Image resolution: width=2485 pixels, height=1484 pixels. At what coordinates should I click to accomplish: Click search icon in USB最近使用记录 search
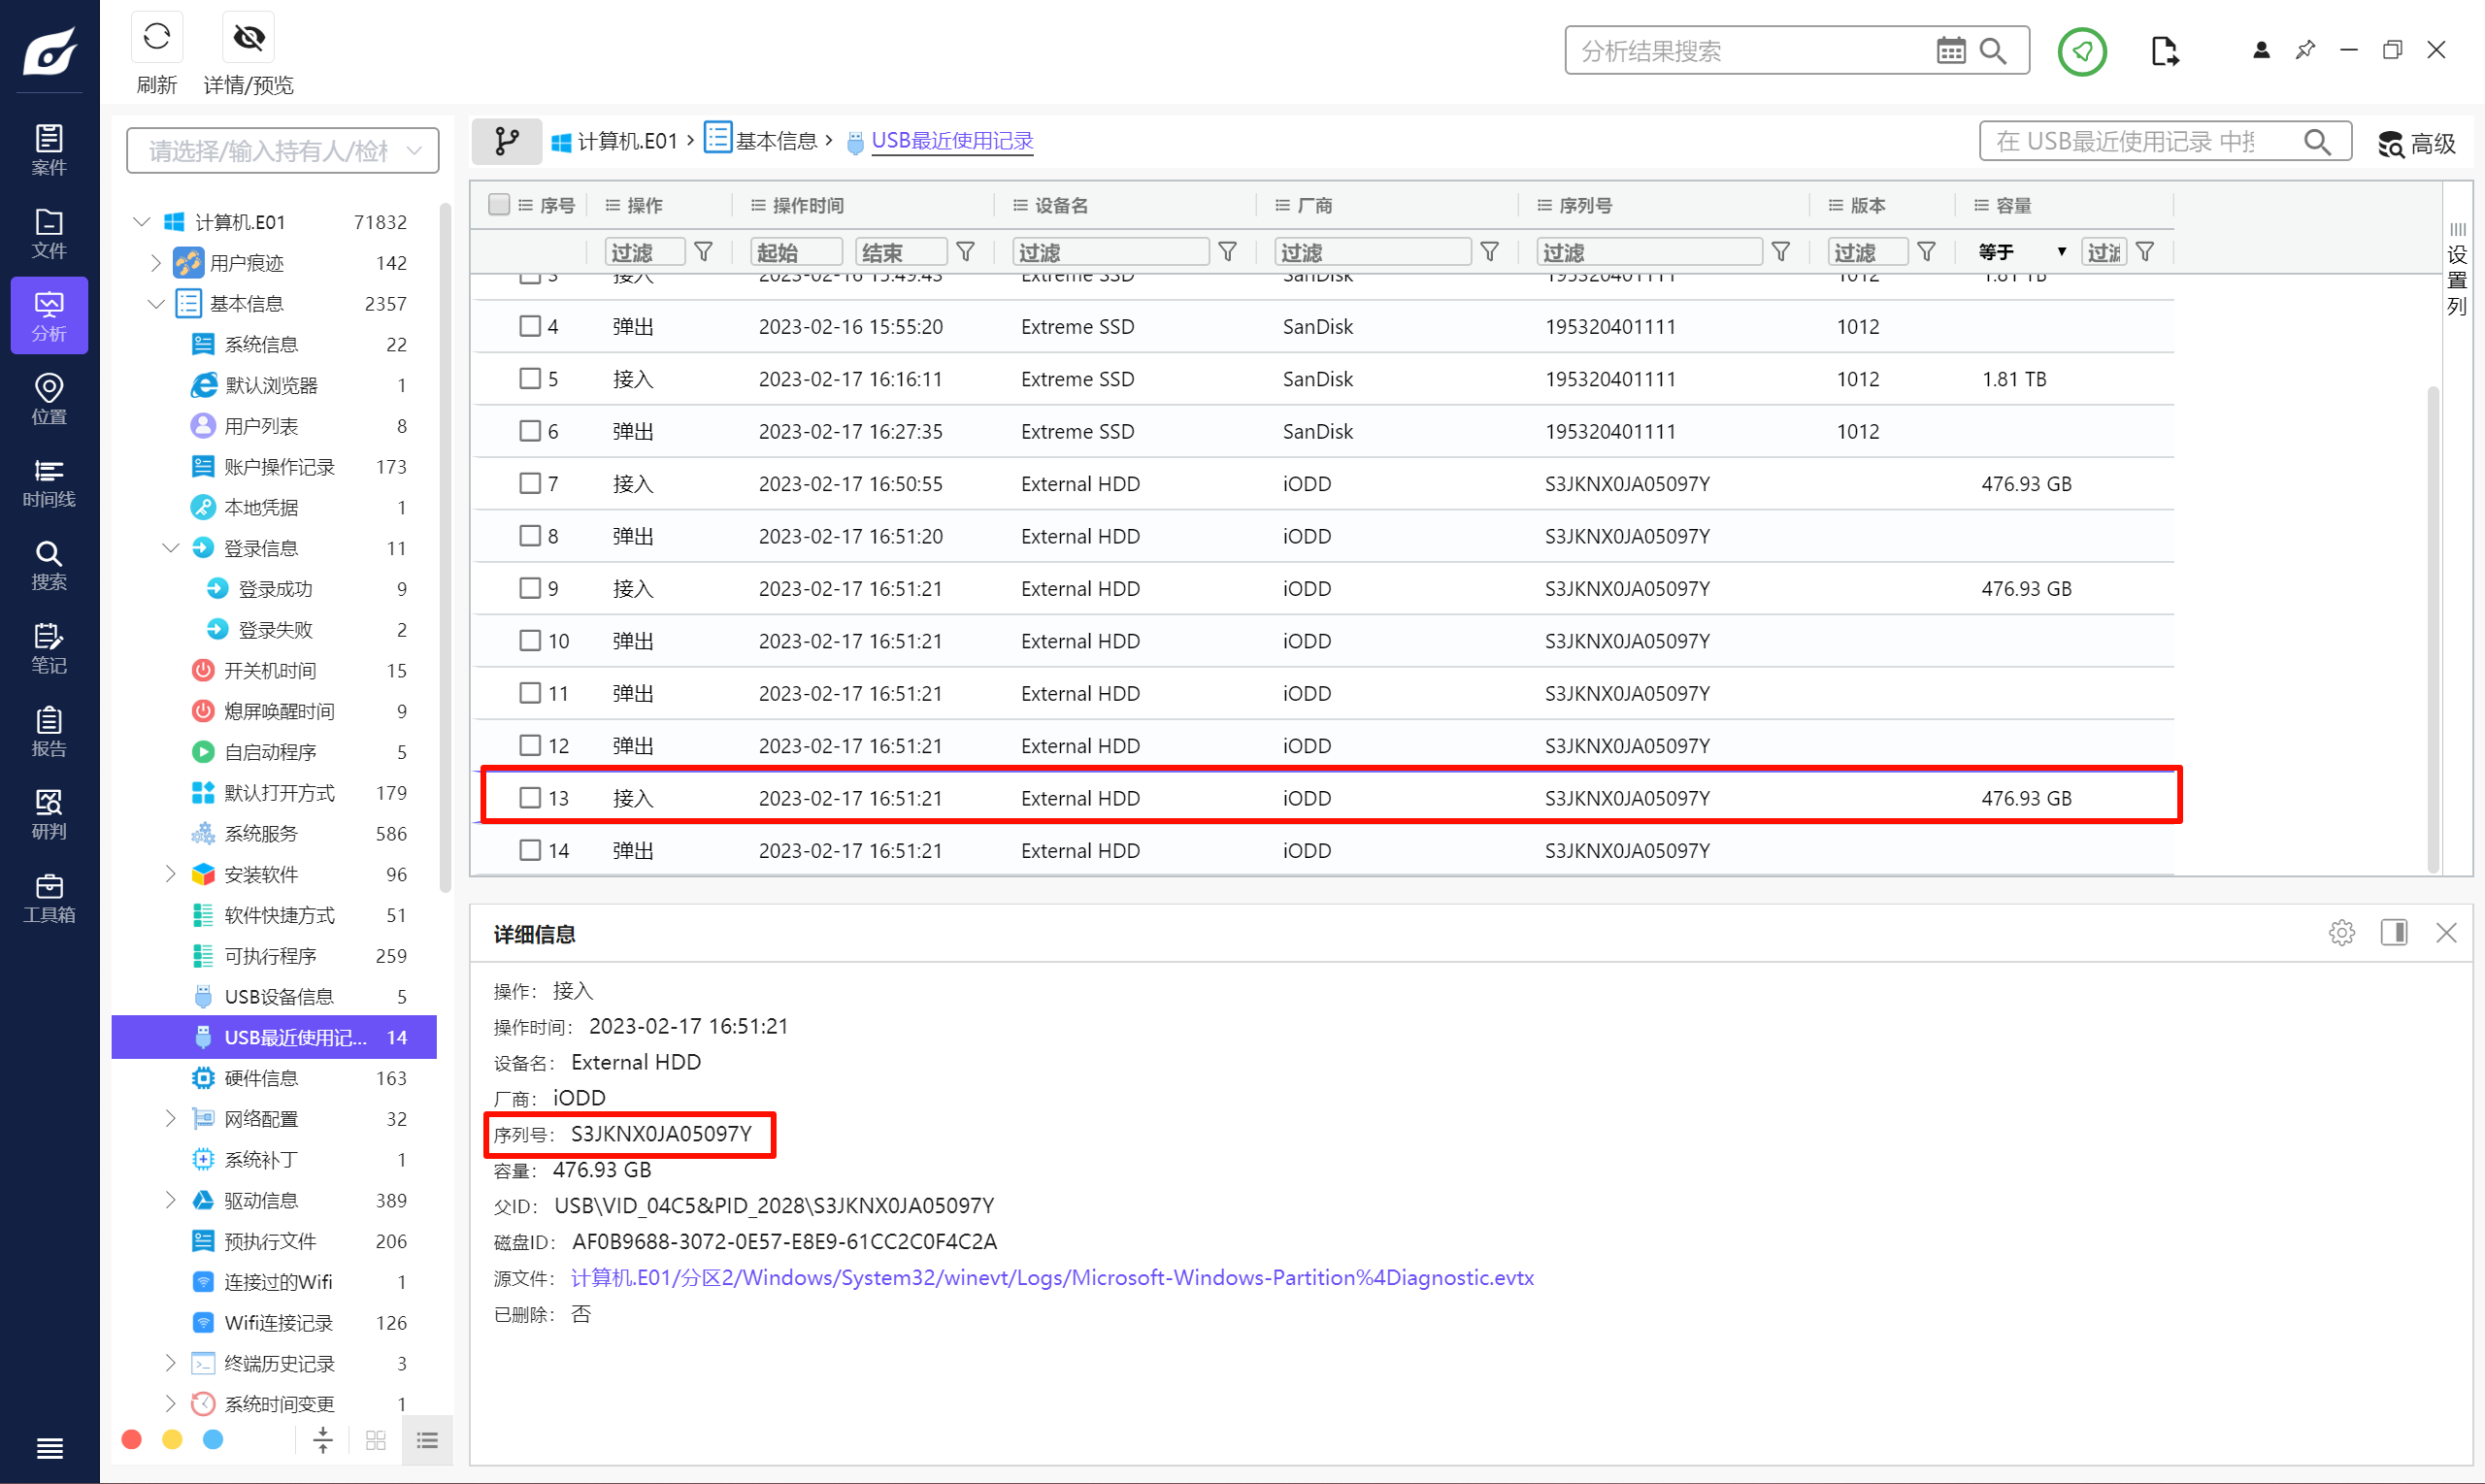[2317, 142]
